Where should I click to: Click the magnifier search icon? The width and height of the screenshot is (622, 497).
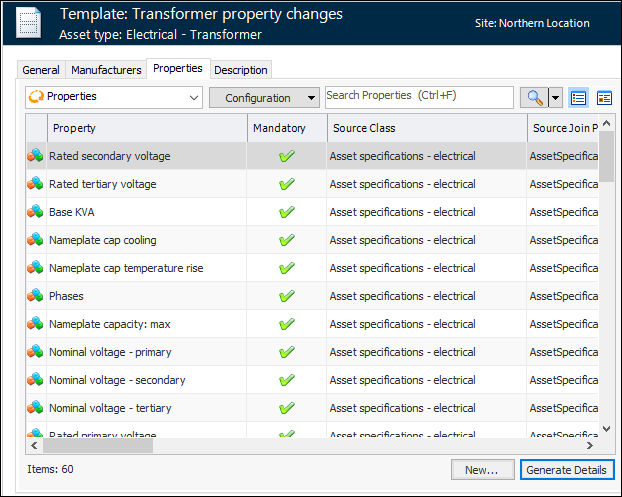pyautogui.click(x=534, y=98)
